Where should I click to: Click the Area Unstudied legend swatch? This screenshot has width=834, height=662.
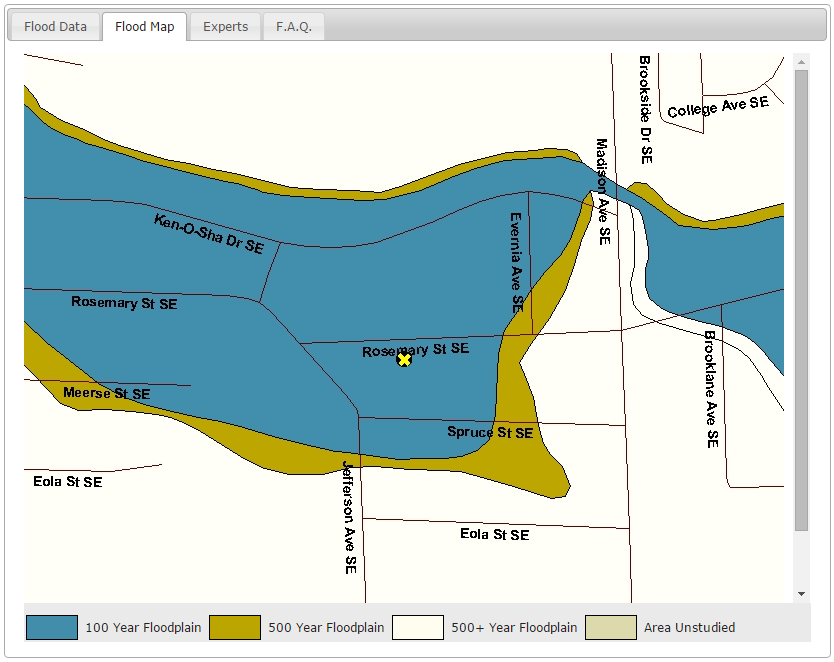pos(611,627)
